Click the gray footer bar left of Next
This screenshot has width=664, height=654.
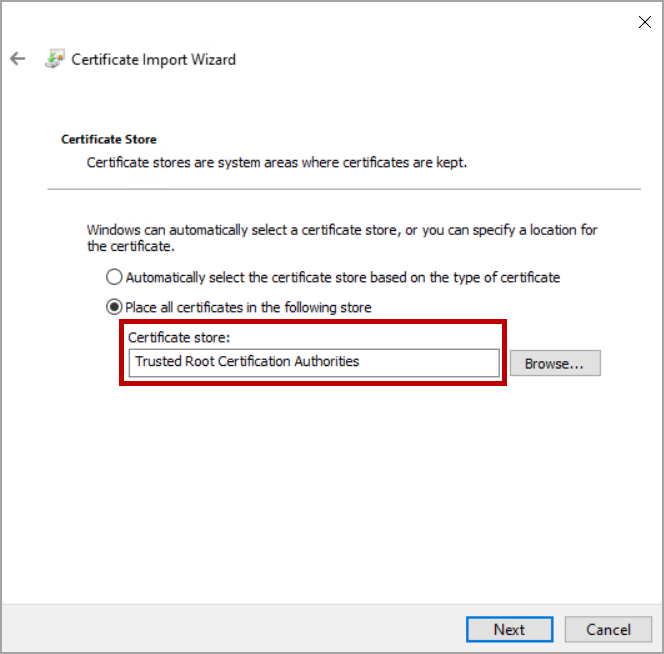[x=230, y=629]
